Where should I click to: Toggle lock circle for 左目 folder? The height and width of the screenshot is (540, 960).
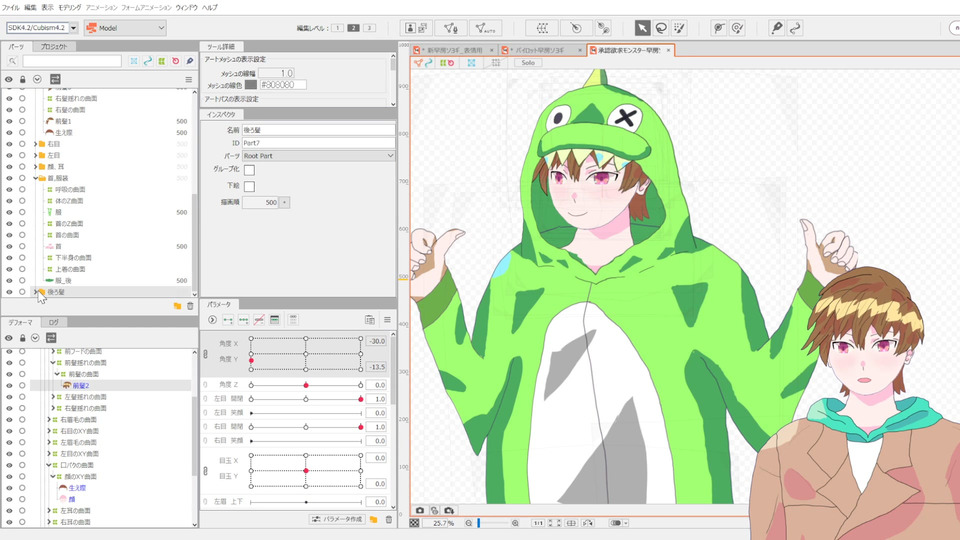coord(22,156)
